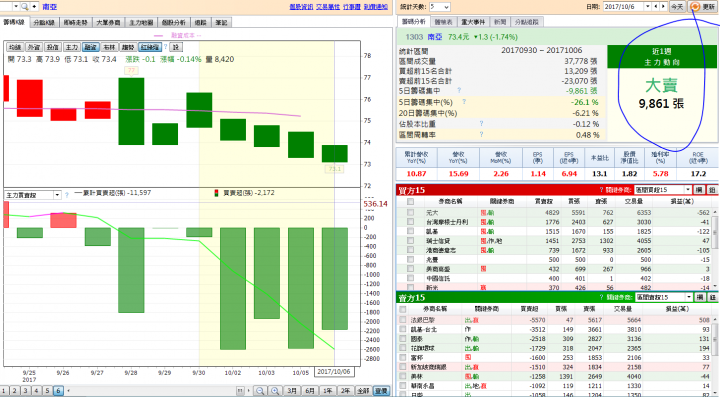Open the 分點追蹤 tab
The image size is (720, 397).
[x=528, y=22]
